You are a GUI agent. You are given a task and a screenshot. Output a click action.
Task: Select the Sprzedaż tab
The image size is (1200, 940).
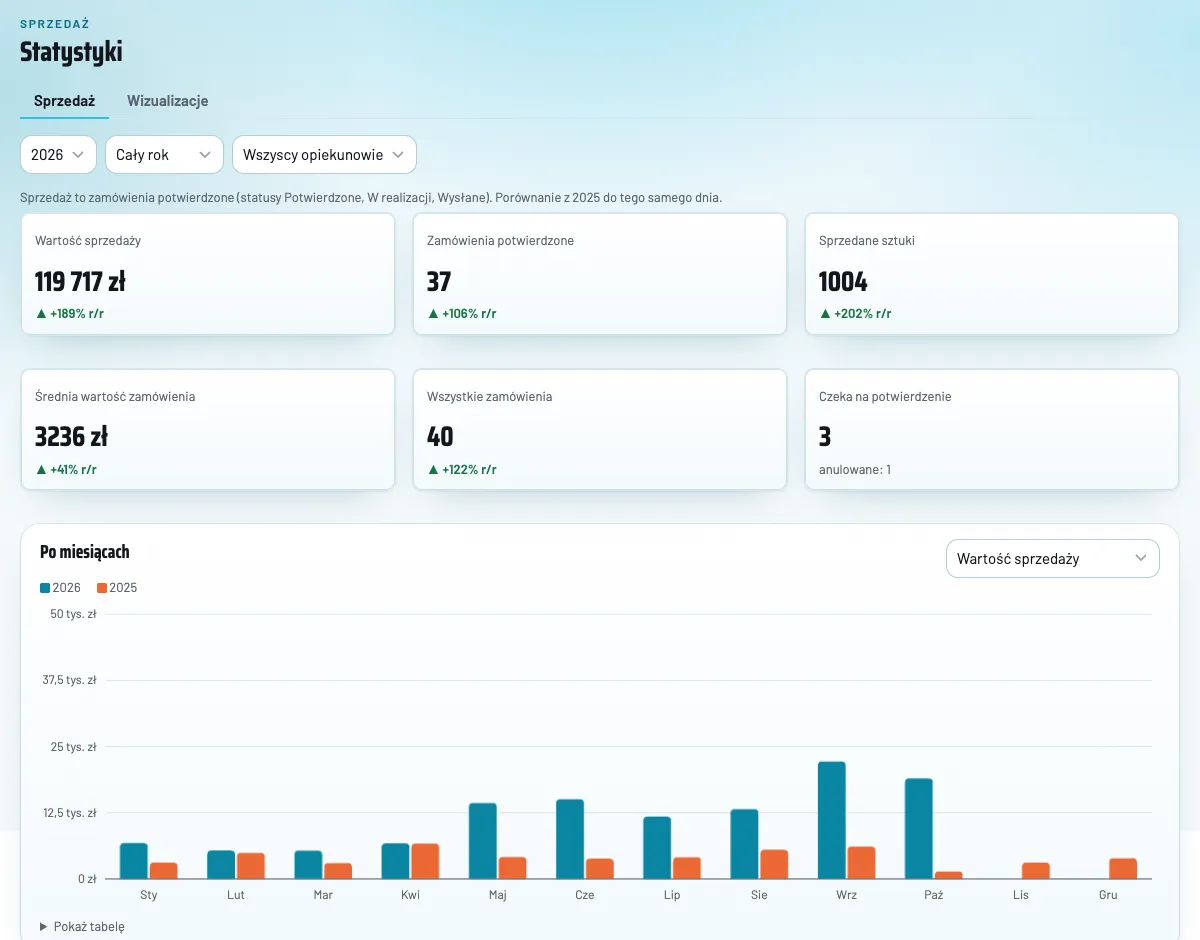click(x=64, y=101)
